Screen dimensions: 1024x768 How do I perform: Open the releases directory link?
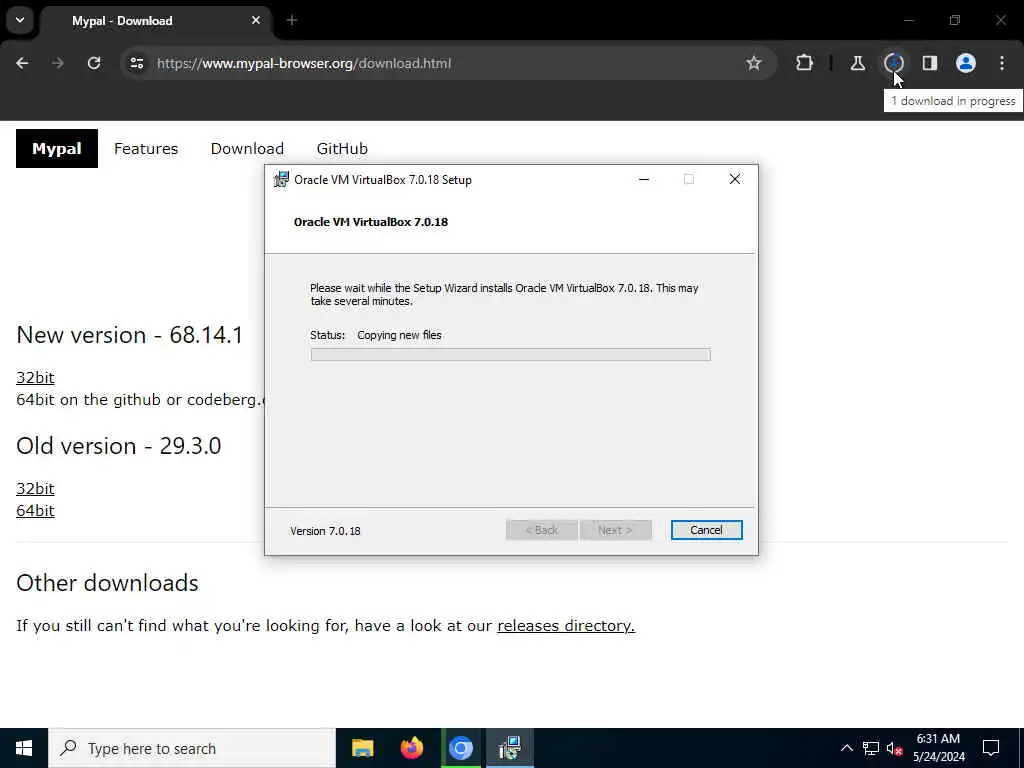566,626
